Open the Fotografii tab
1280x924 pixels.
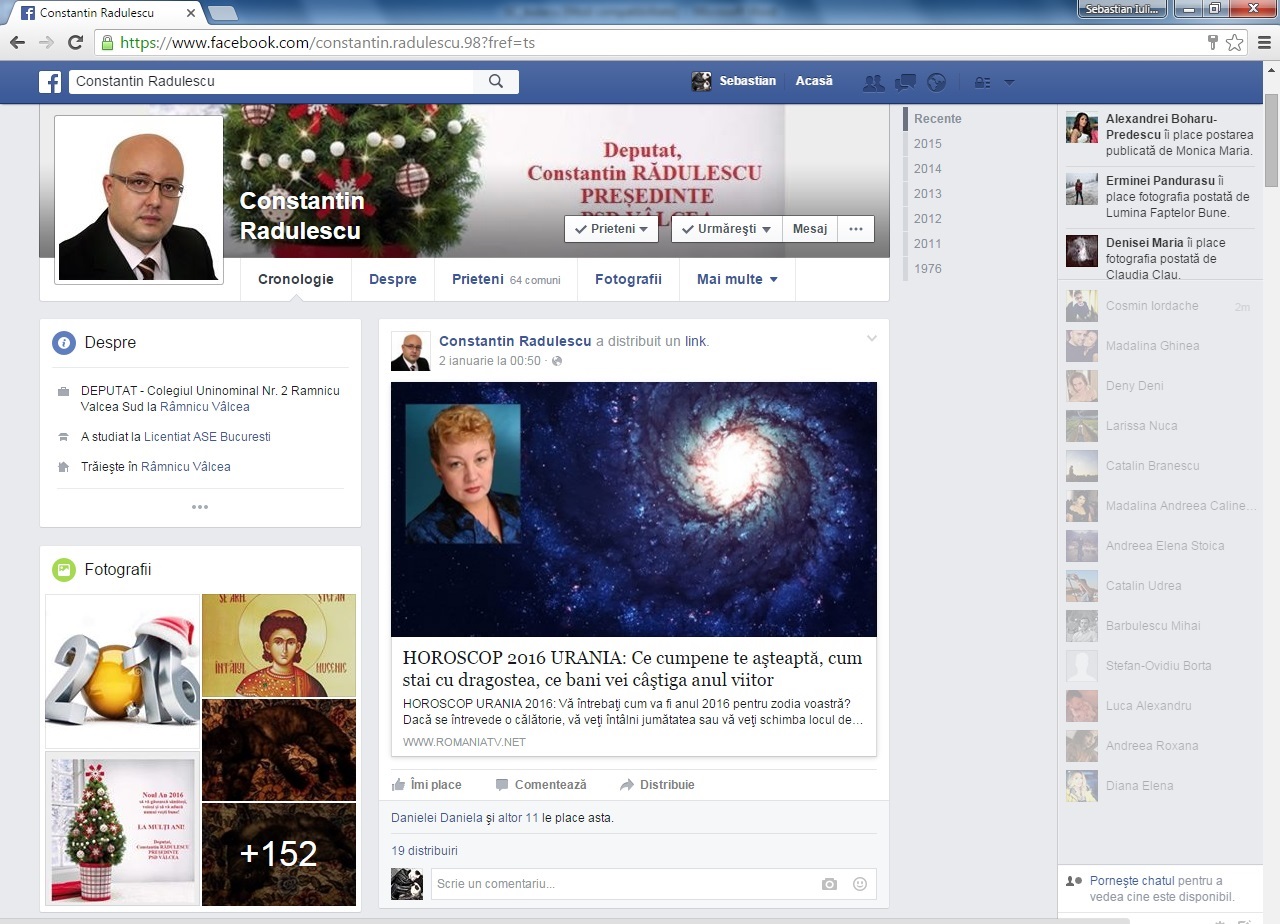[x=628, y=279]
